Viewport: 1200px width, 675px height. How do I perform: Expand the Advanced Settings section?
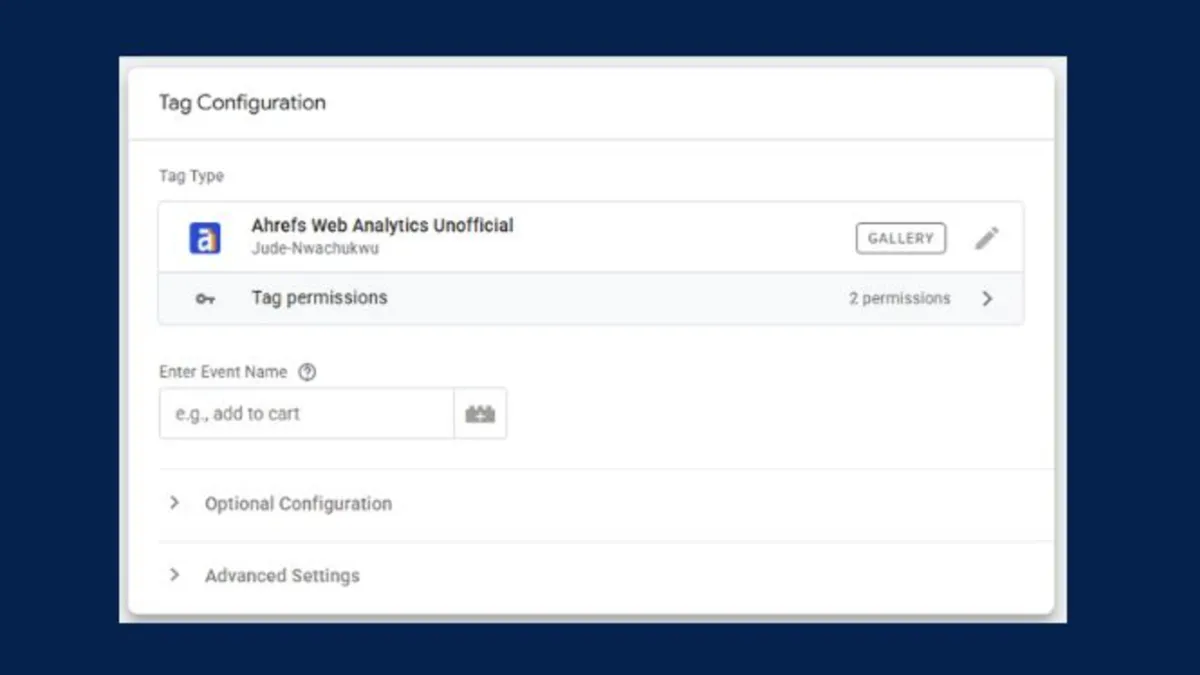(281, 575)
